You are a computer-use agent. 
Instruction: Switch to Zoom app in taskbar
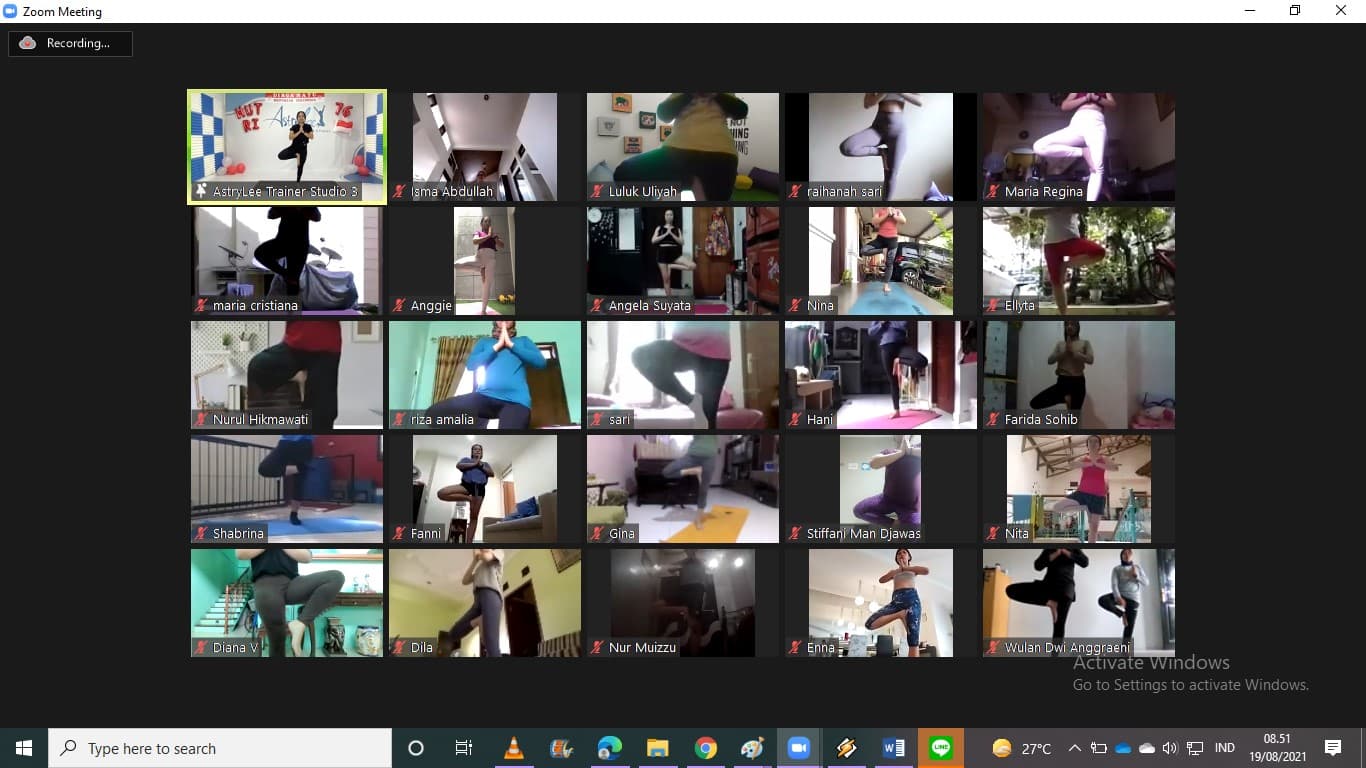coord(798,748)
